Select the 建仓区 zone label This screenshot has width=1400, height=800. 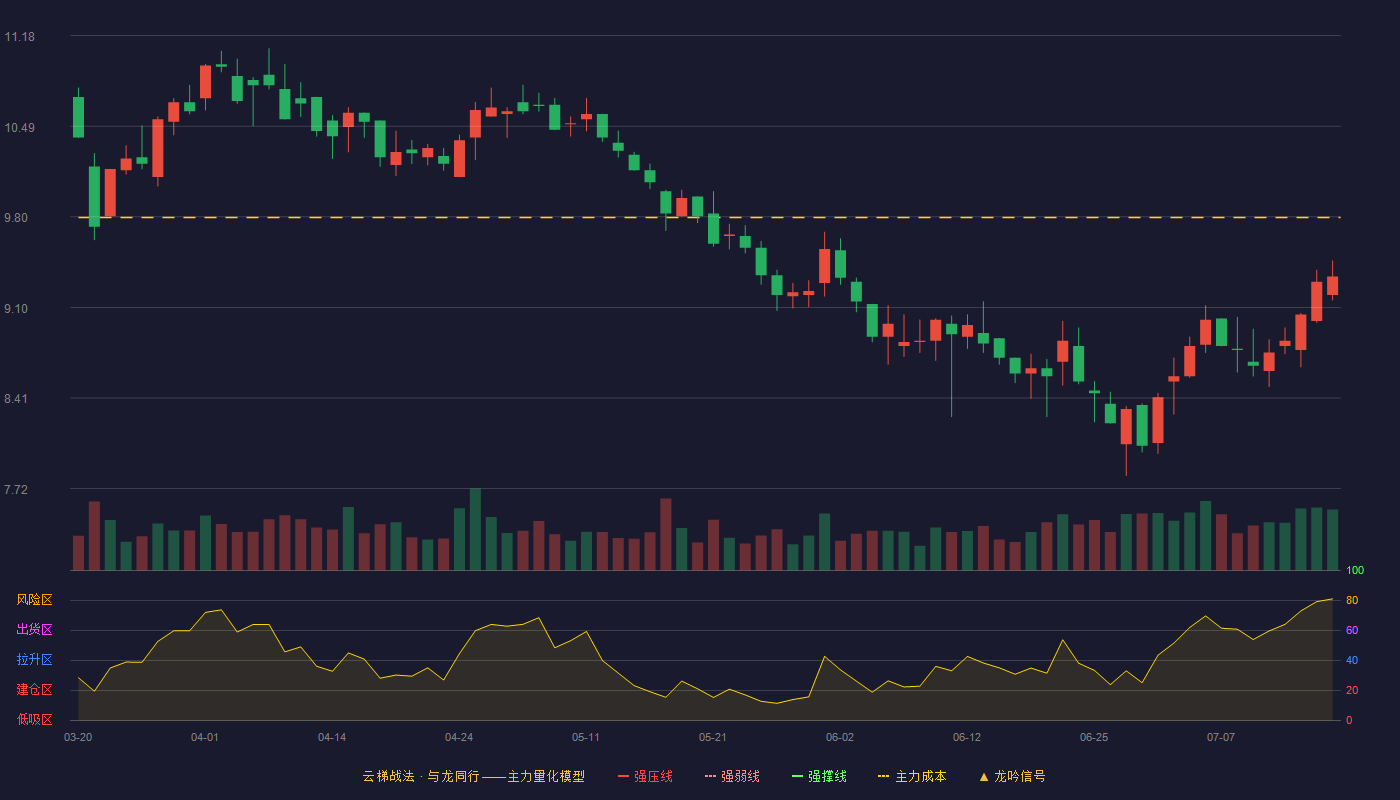pos(34,690)
